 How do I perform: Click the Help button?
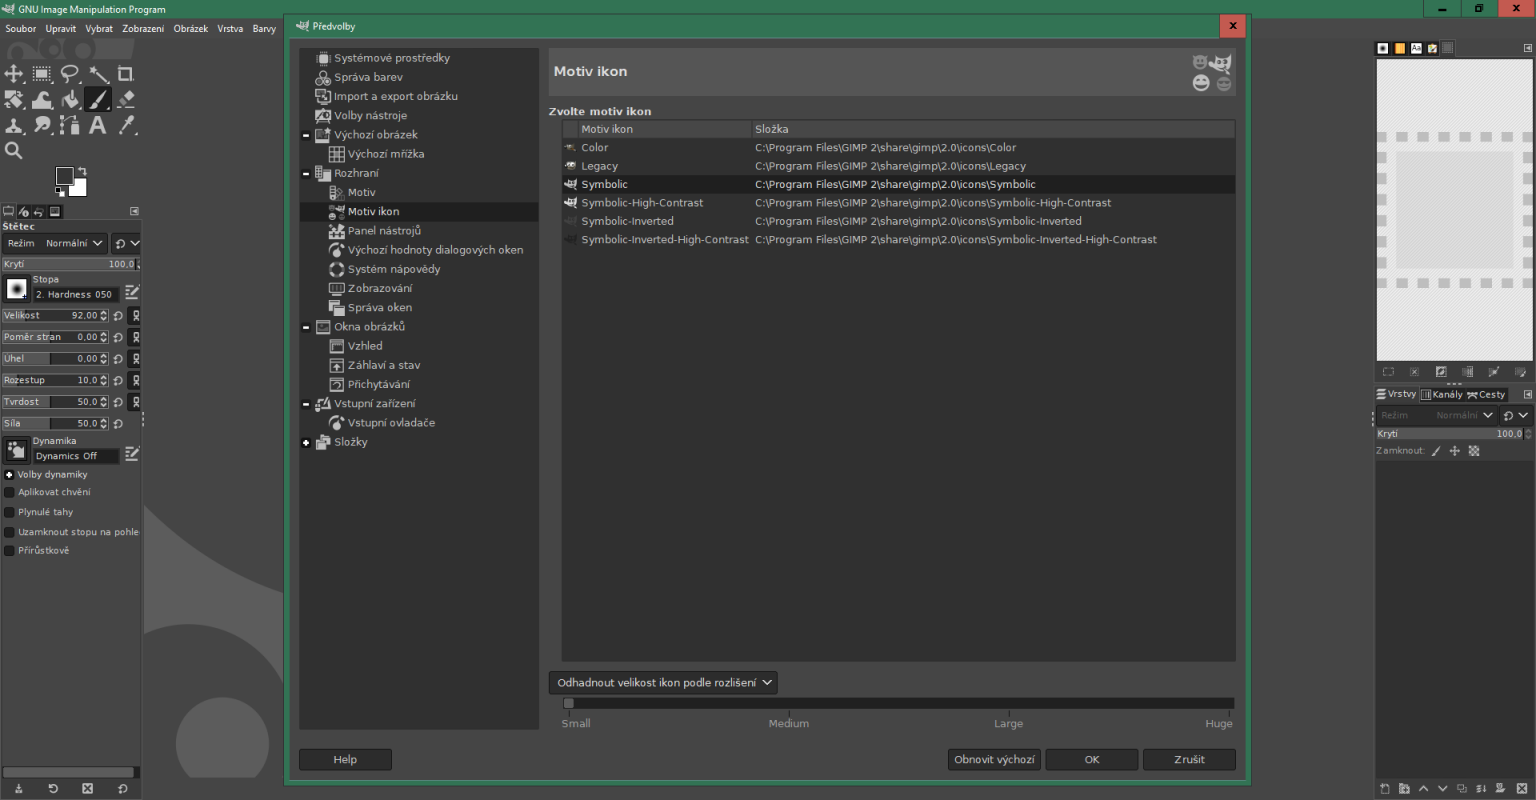point(345,760)
